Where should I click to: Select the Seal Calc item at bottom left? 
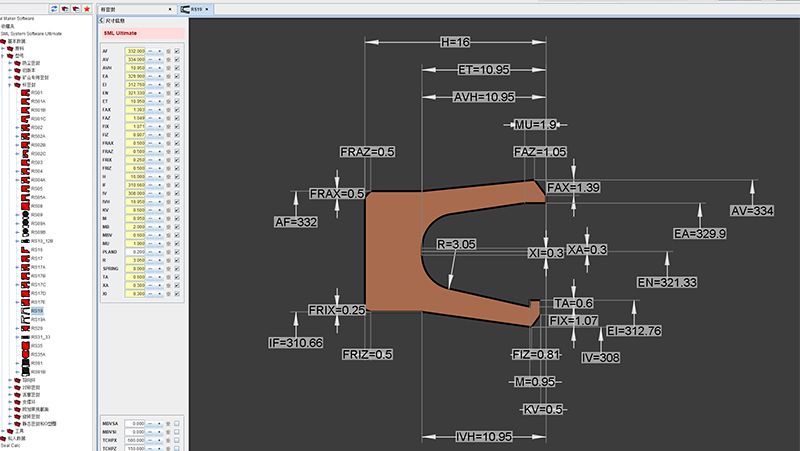click(x=14, y=446)
